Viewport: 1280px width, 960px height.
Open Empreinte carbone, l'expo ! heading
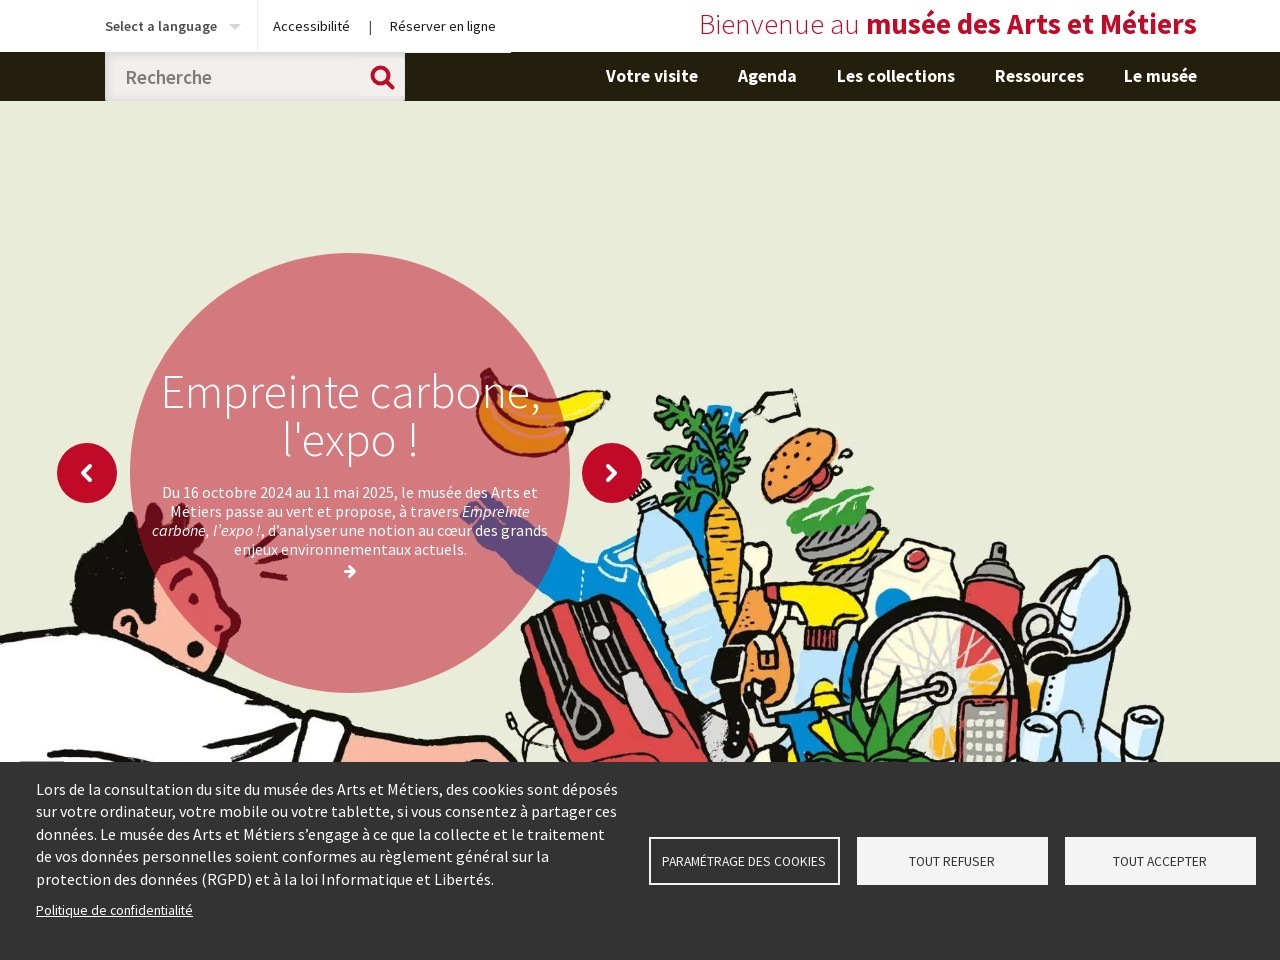350,415
